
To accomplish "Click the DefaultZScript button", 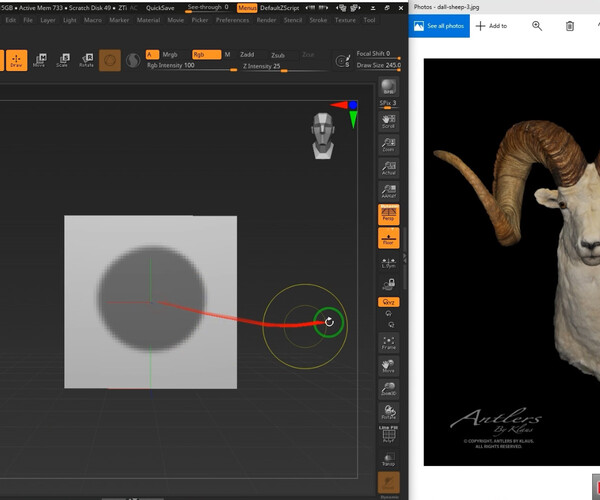I will point(280,8).
